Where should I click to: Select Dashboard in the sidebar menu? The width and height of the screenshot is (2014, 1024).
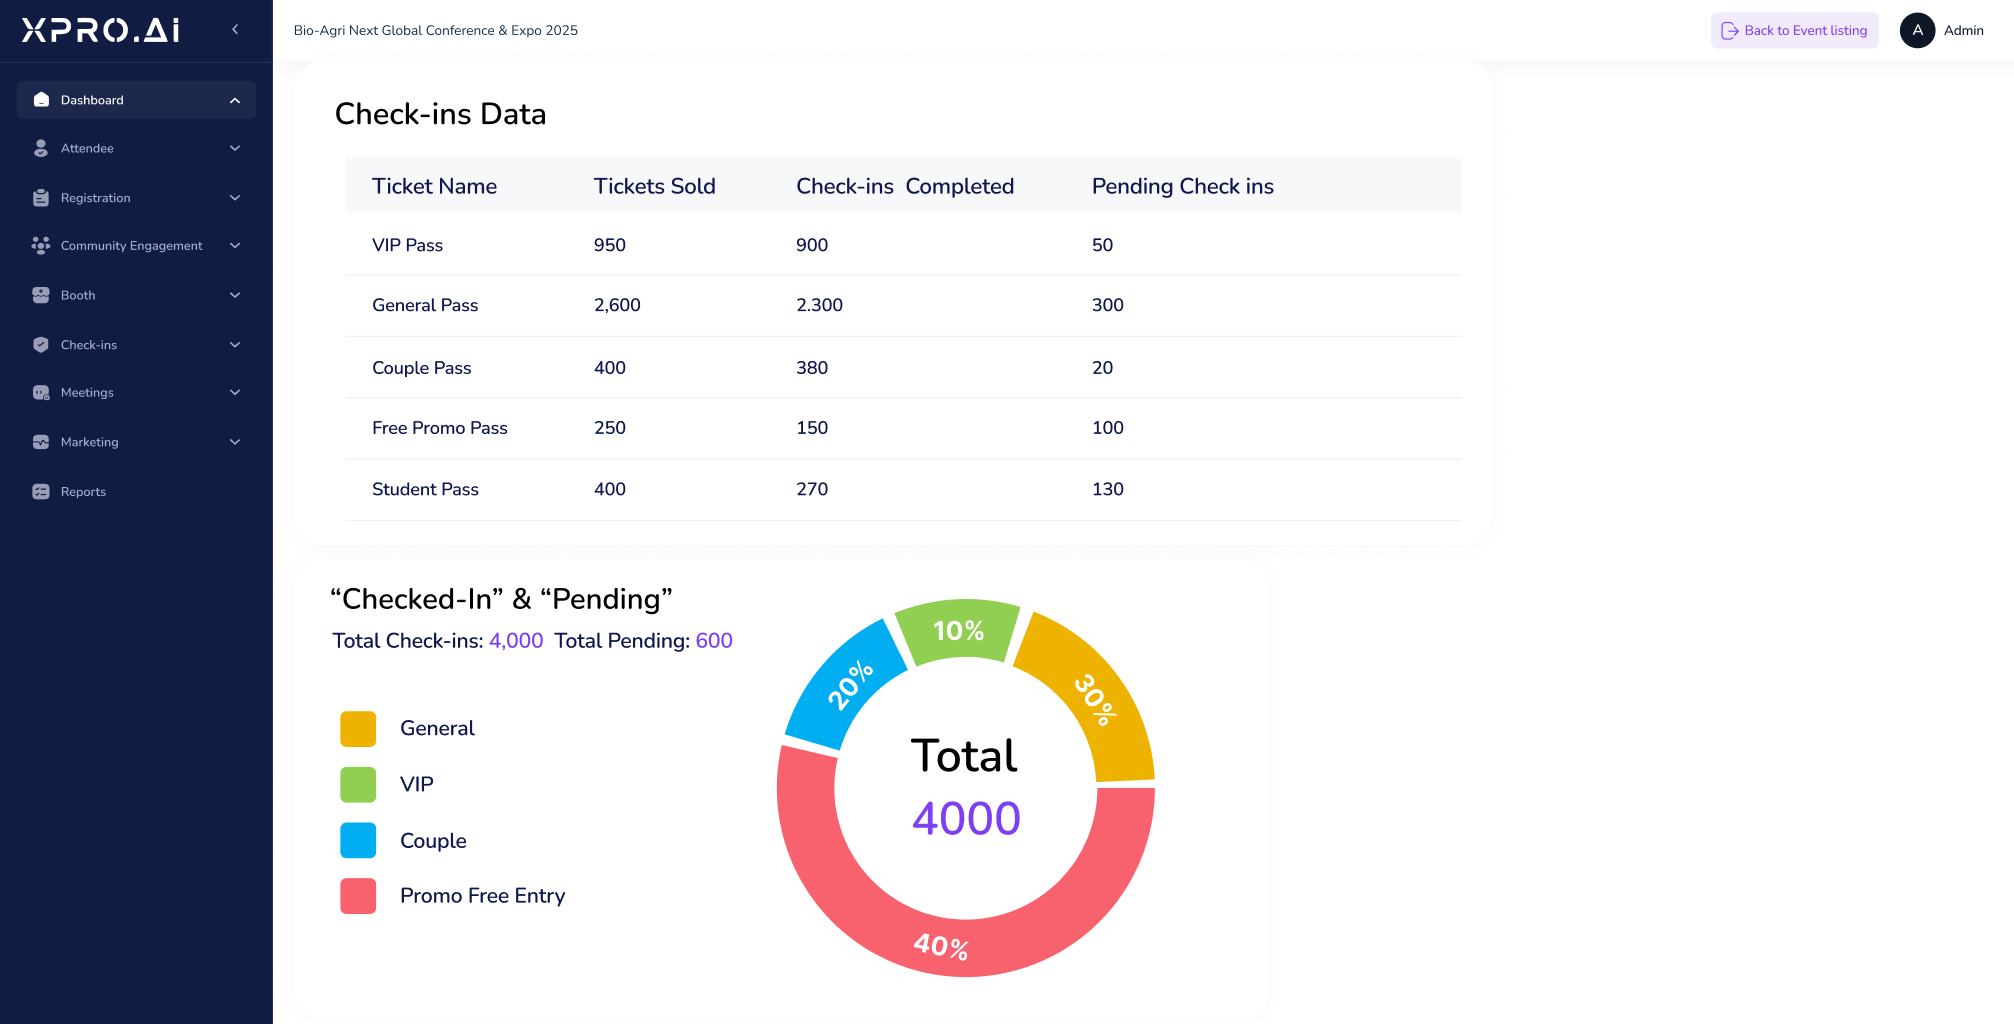click(92, 100)
